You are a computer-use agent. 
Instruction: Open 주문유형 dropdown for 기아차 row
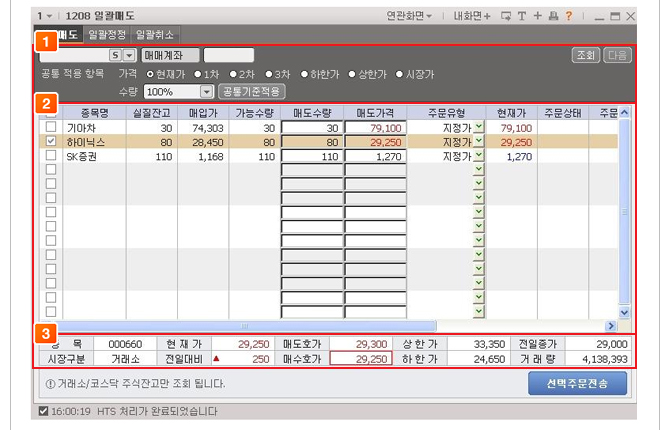click(479, 127)
